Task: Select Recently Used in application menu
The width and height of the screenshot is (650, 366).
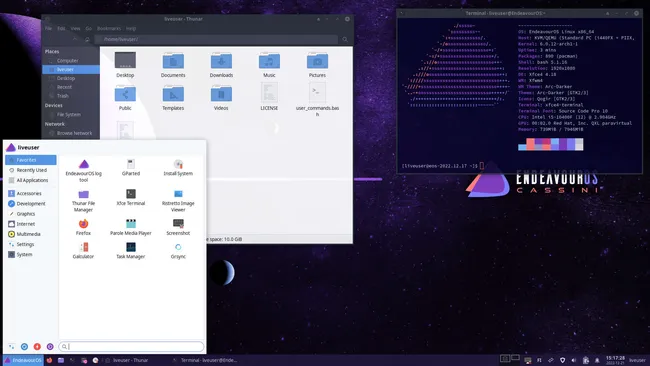Action: [31, 170]
